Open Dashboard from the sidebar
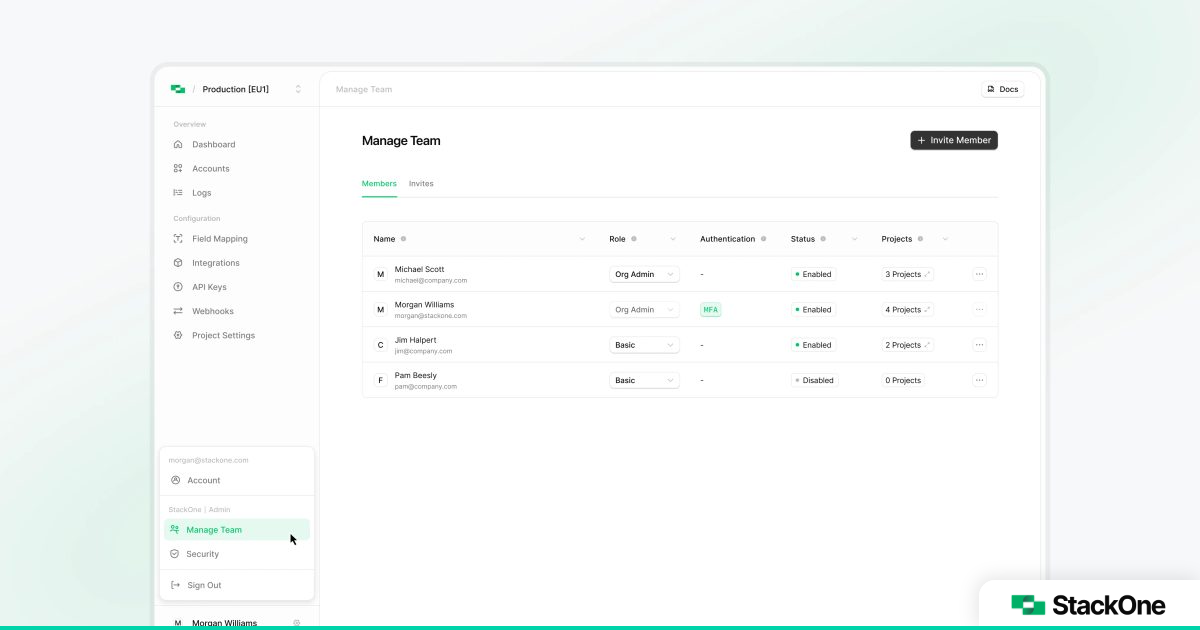Viewport: 1200px width, 630px height. [x=213, y=144]
